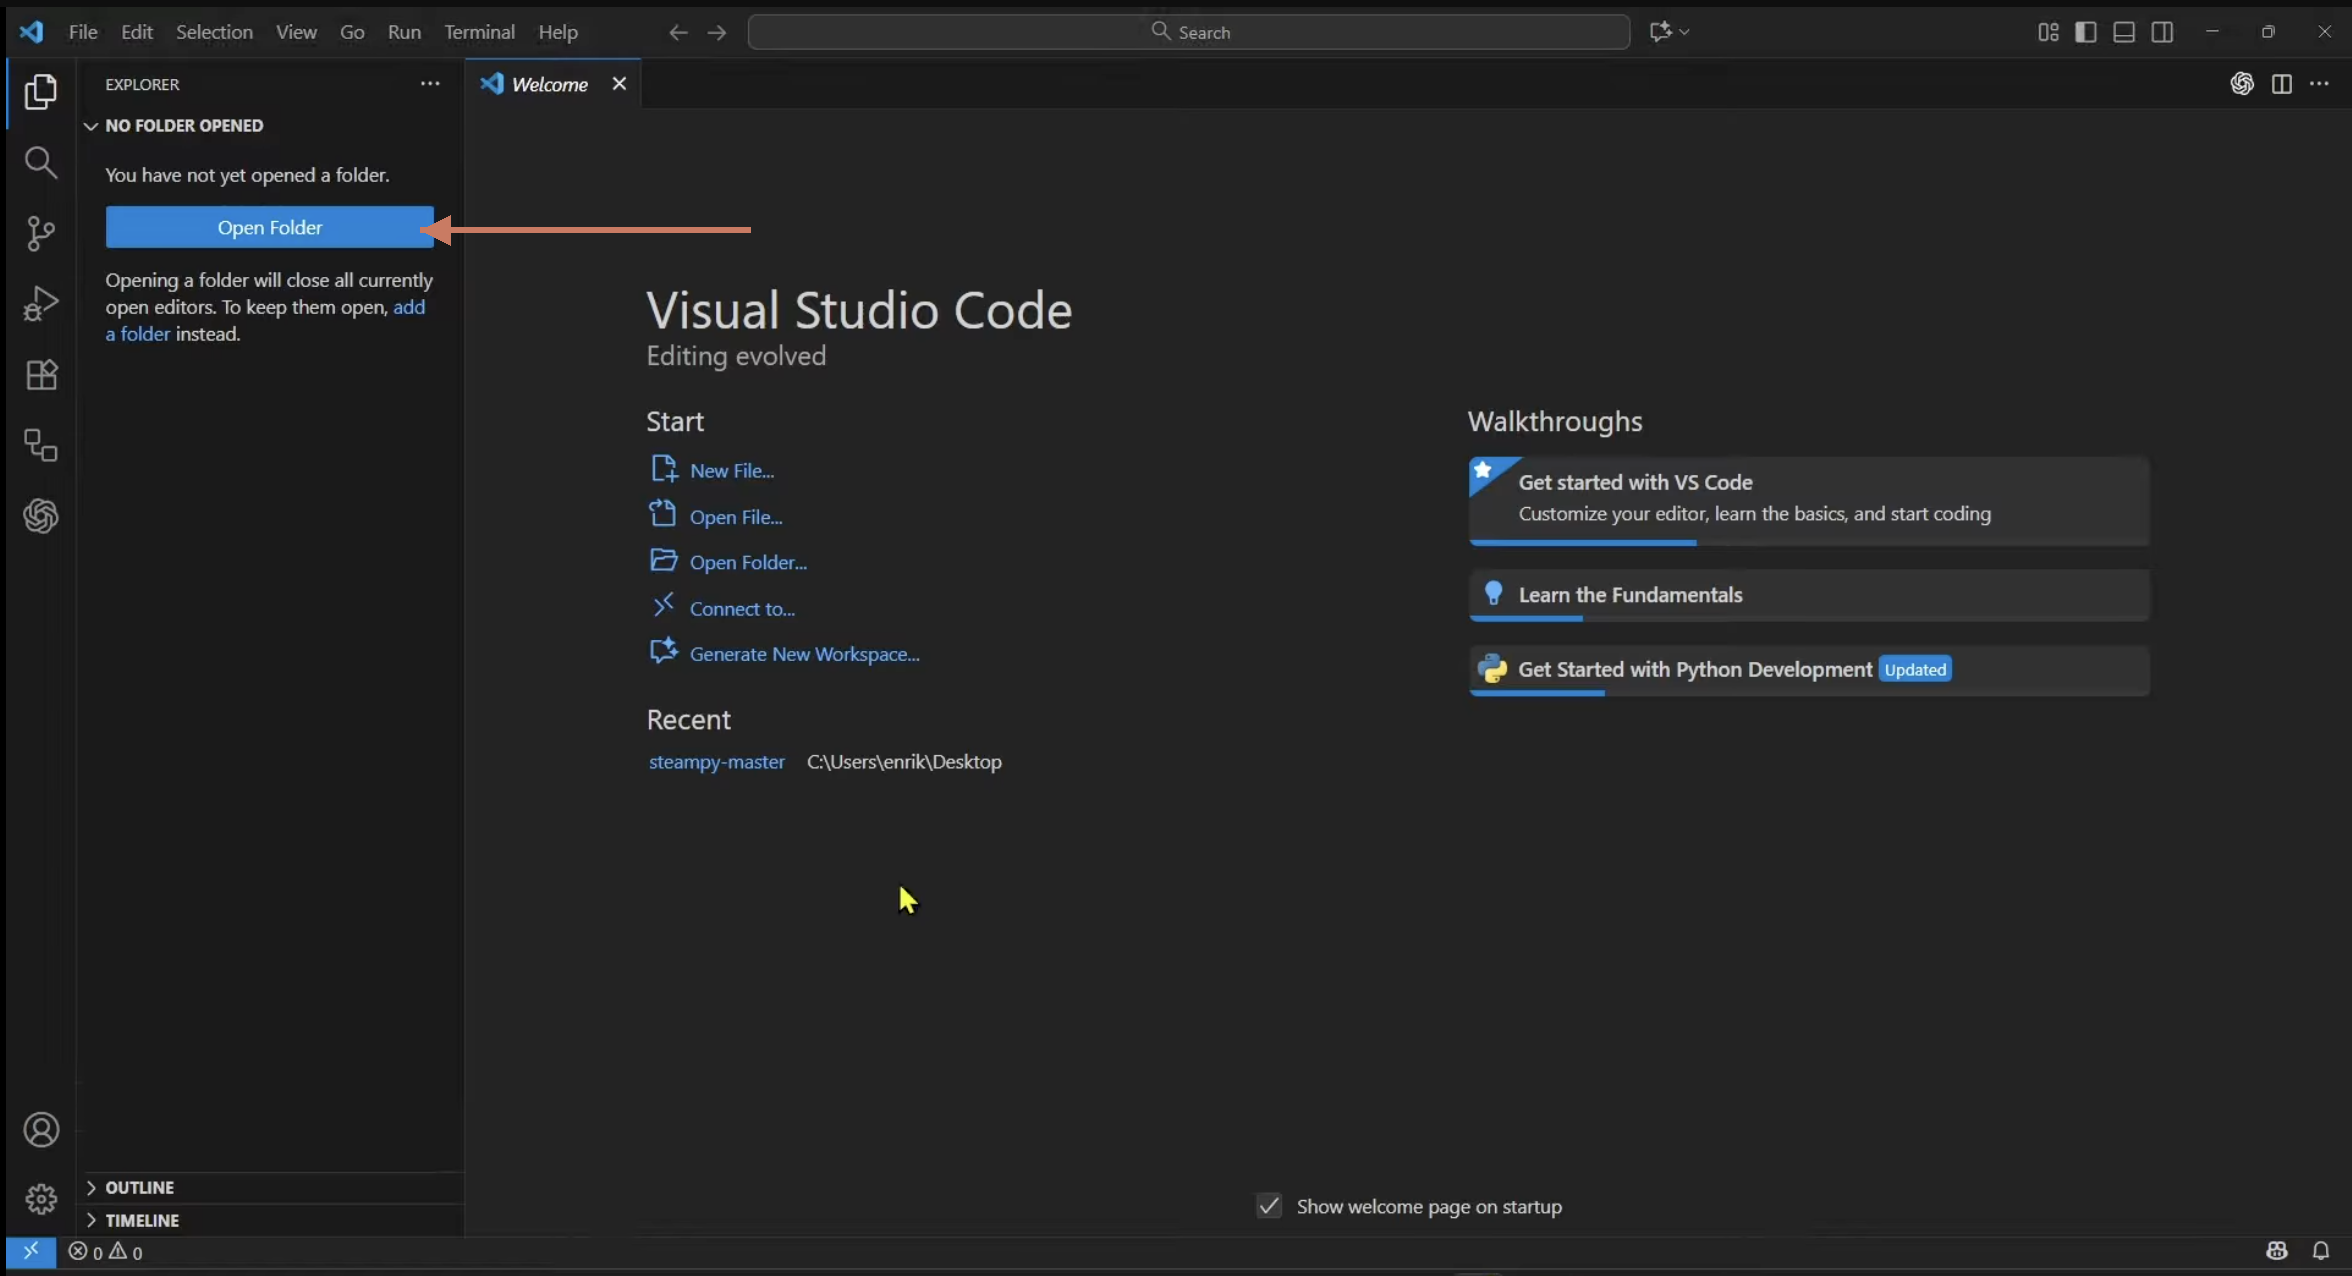
Task: Toggle Show welcome page on startup checkbox
Action: pyautogui.click(x=1269, y=1206)
